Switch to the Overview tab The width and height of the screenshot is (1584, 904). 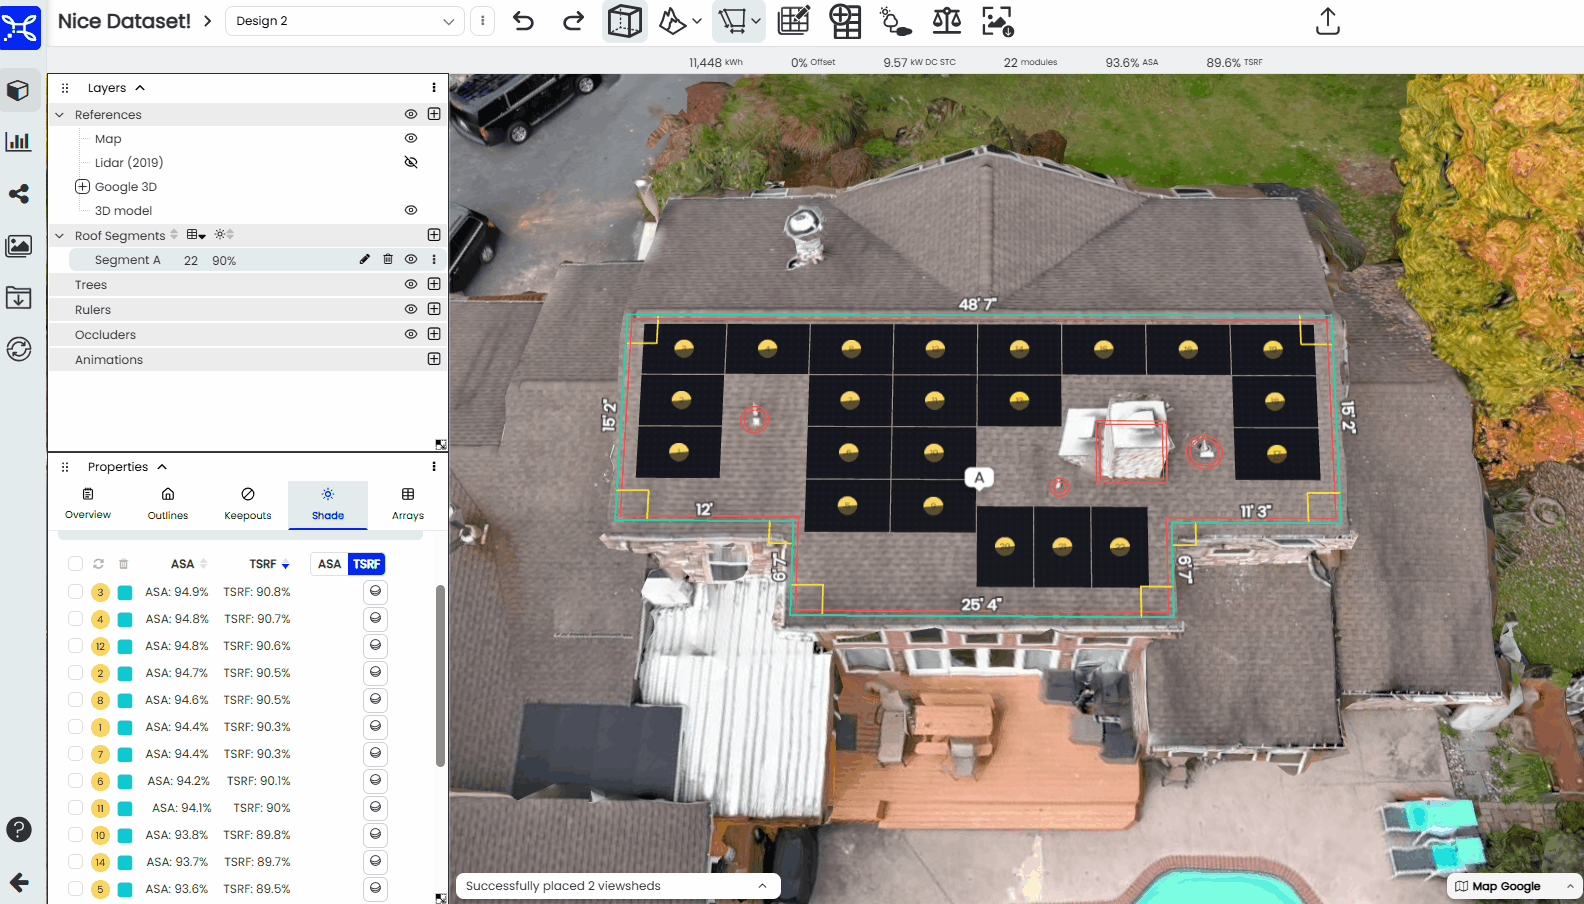coord(88,504)
